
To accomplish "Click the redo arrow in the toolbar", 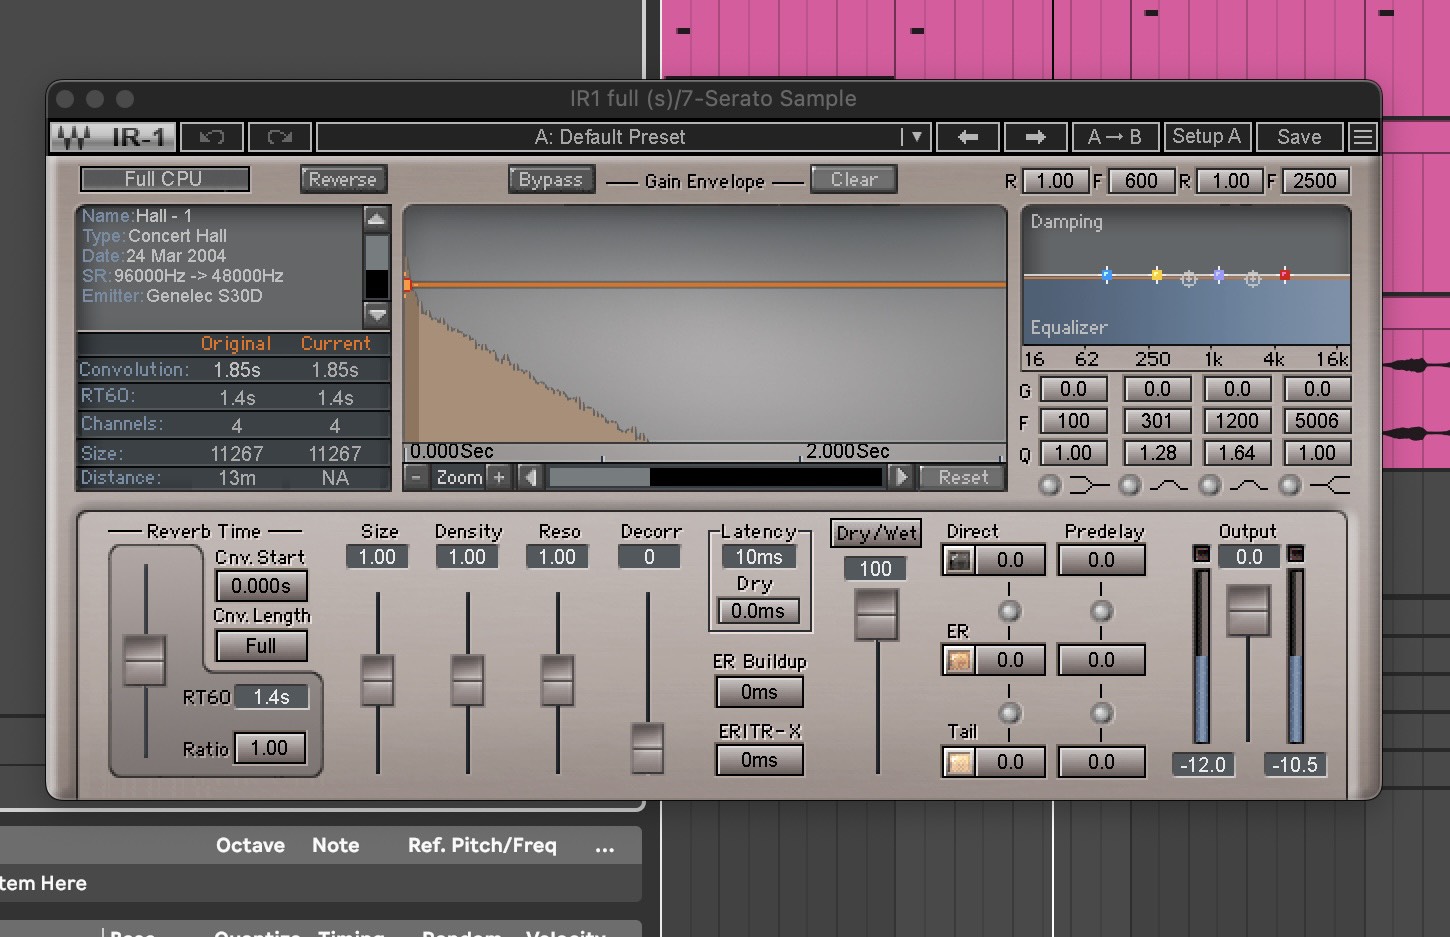I will (x=280, y=137).
